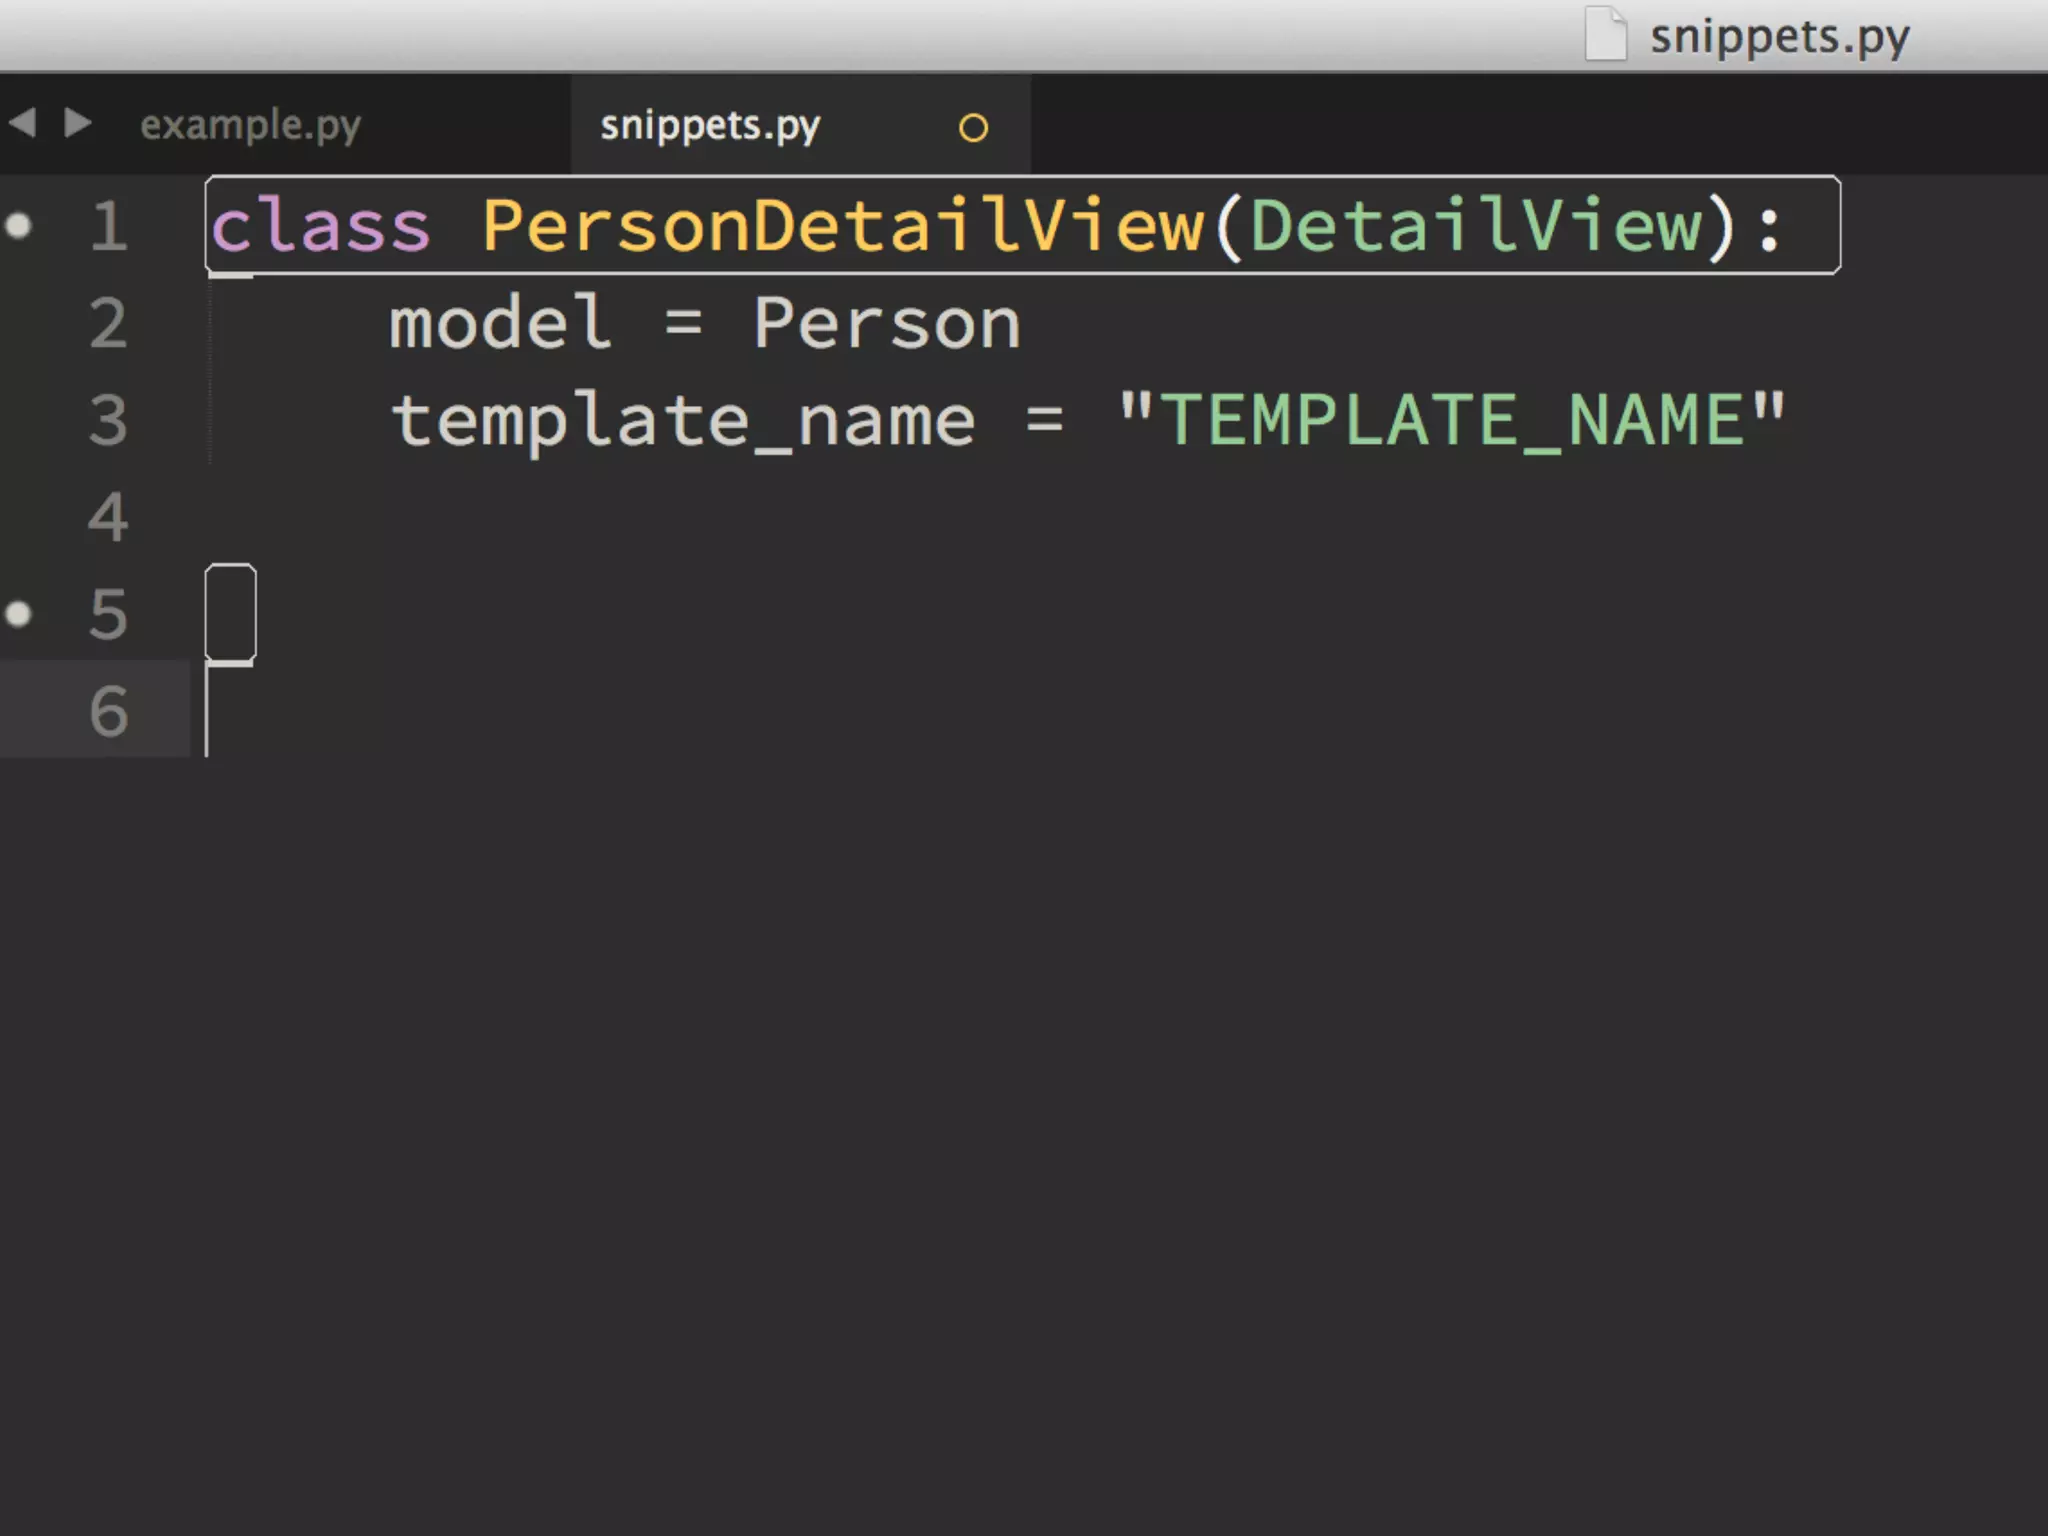Click the forward tab navigation arrow
This screenshot has height=1536, width=2048.
point(78,123)
